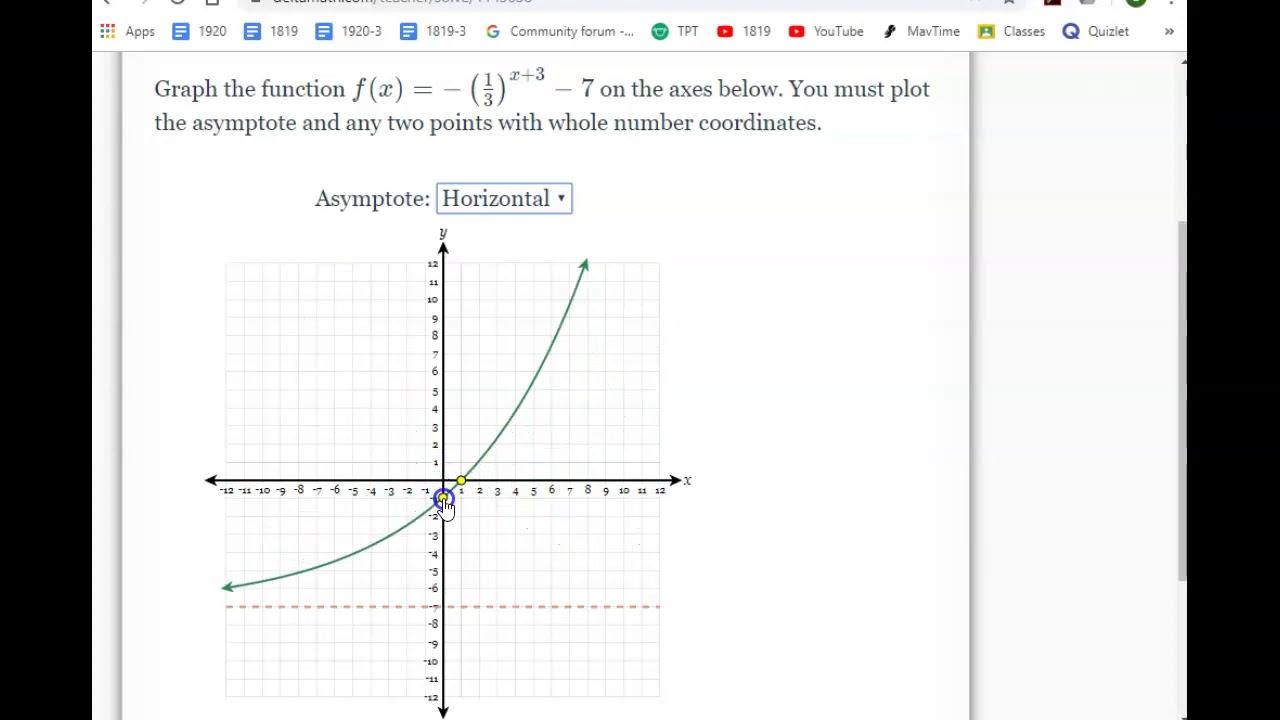Click the Asymptote: label text
The height and width of the screenshot is (720, 1280).
(x=372, y=198)
